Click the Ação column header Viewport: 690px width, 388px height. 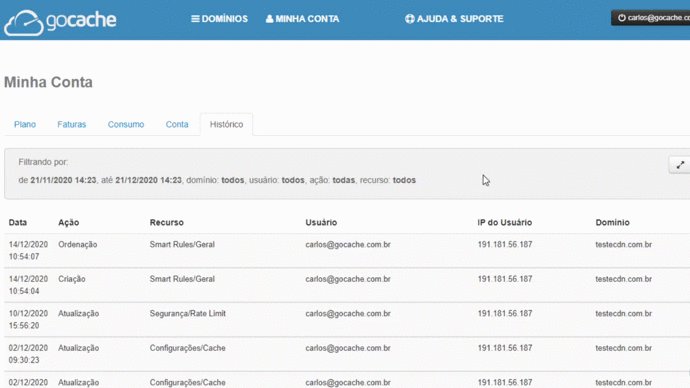coord(69,223)
